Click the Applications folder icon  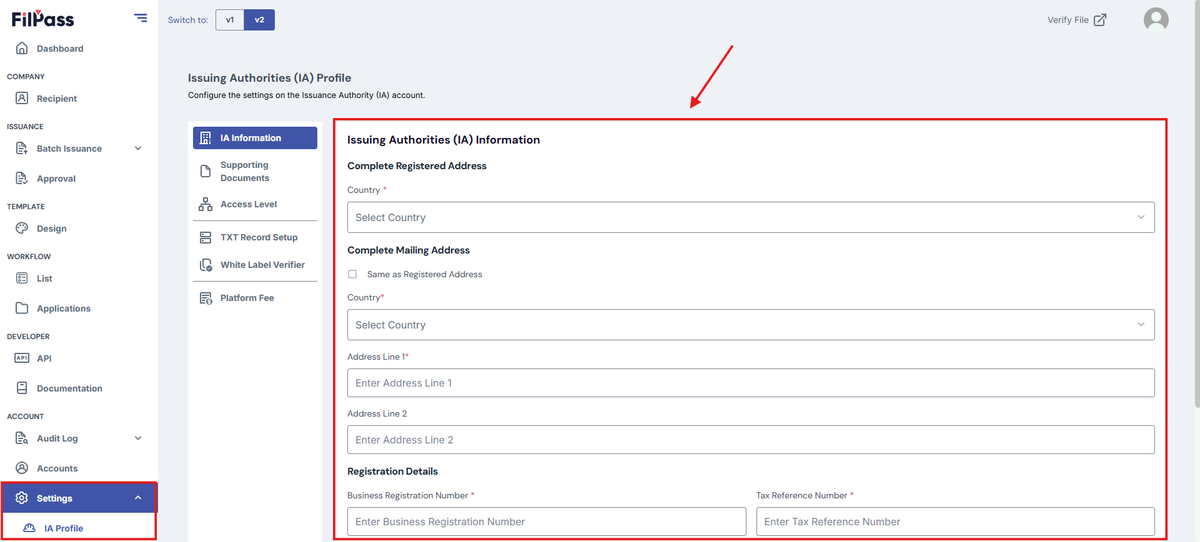click(x=22, y=308)
